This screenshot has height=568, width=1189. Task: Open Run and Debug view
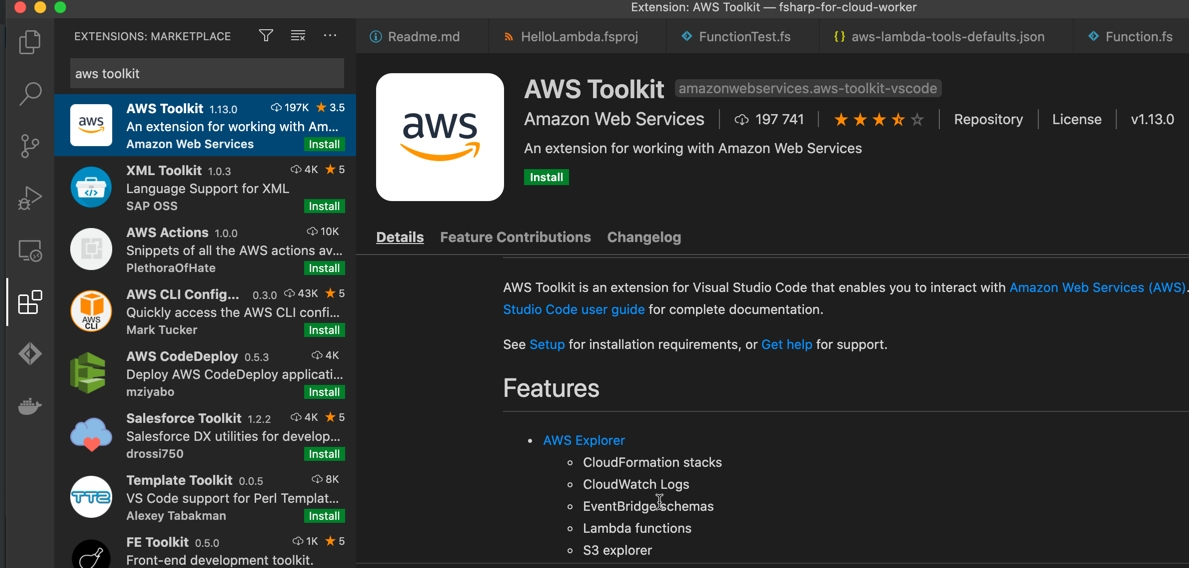[30, 198]
